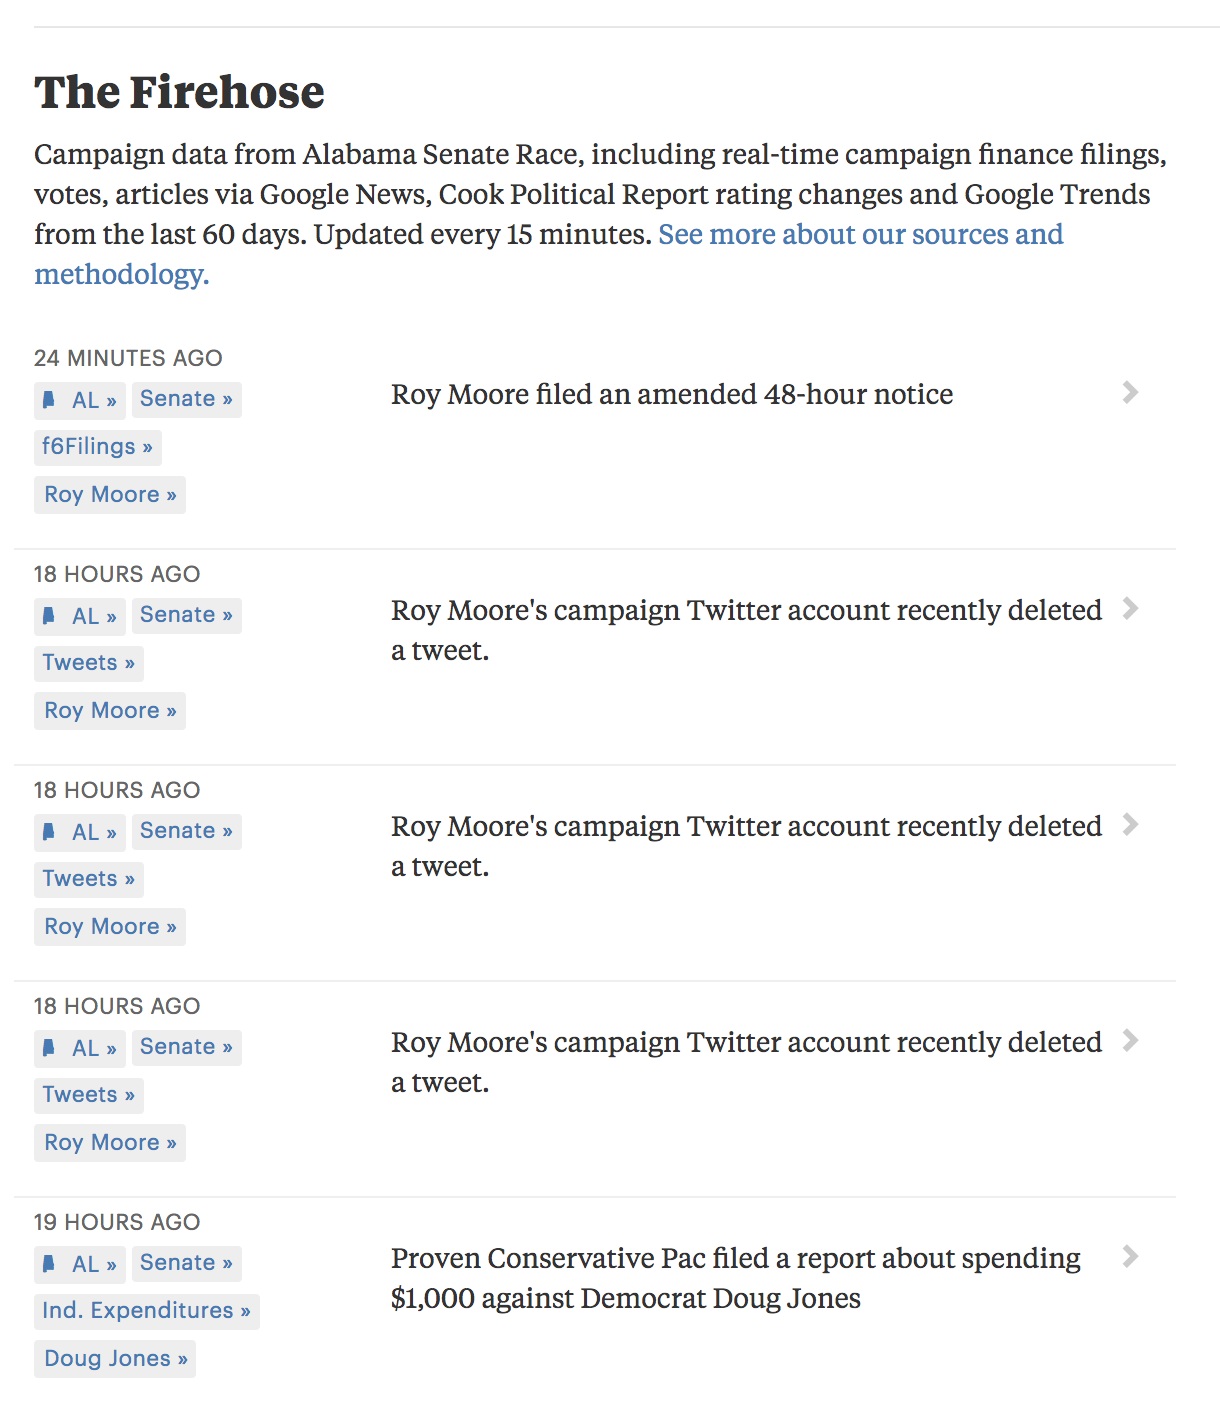Open the Proven Conservative Pac spending report headline

click(x=735, y=1278)
